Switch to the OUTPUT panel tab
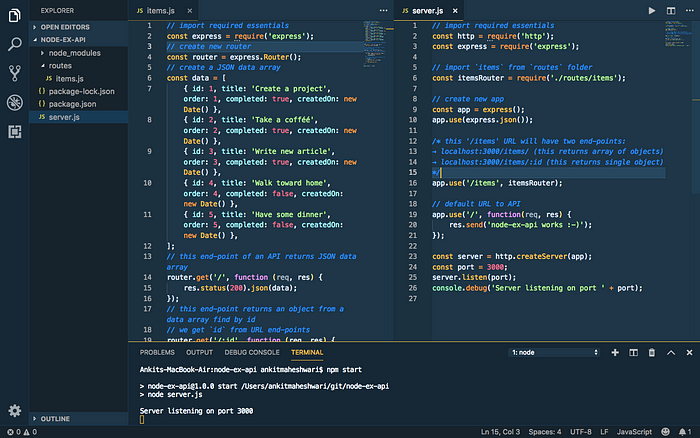 (x=199, y=353)
